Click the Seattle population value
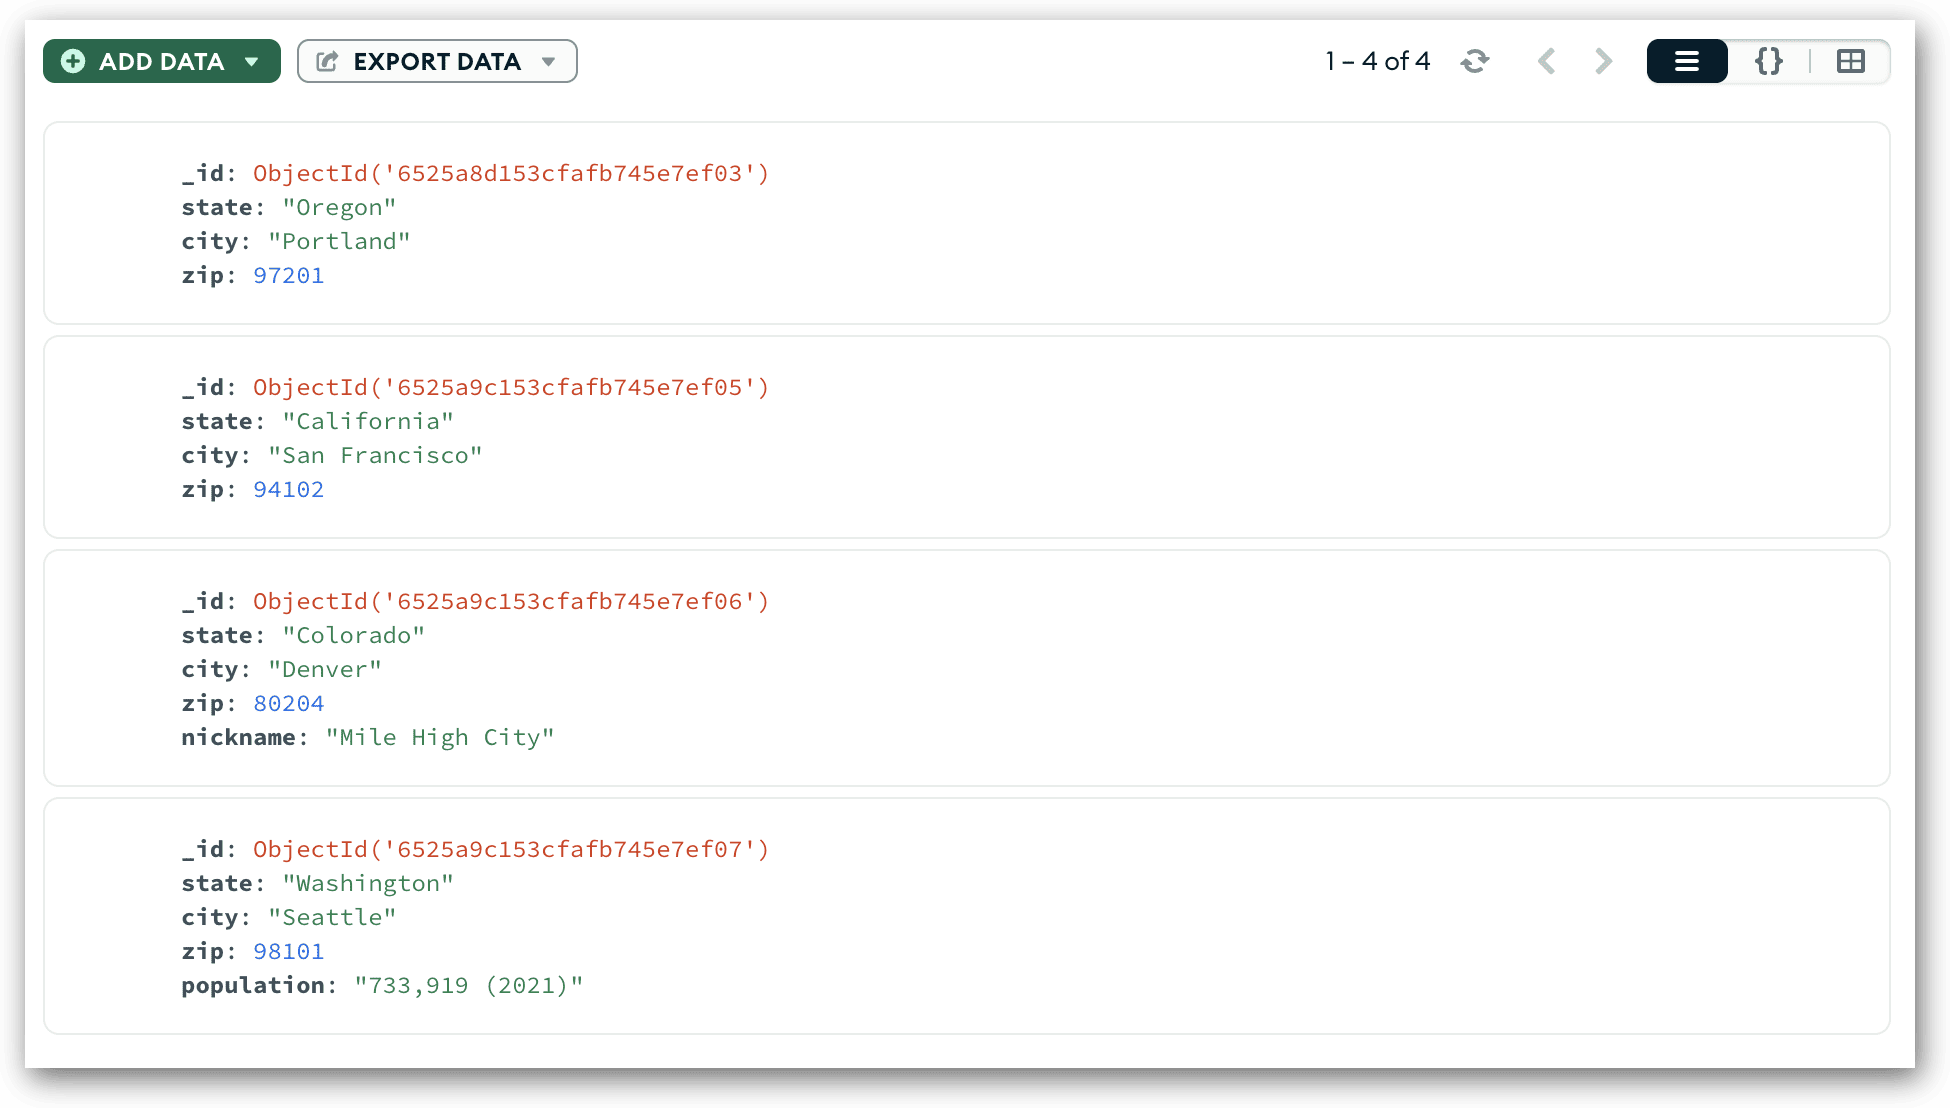Viewport: 1950px width, 1108px height. click(x=469, y=985)
